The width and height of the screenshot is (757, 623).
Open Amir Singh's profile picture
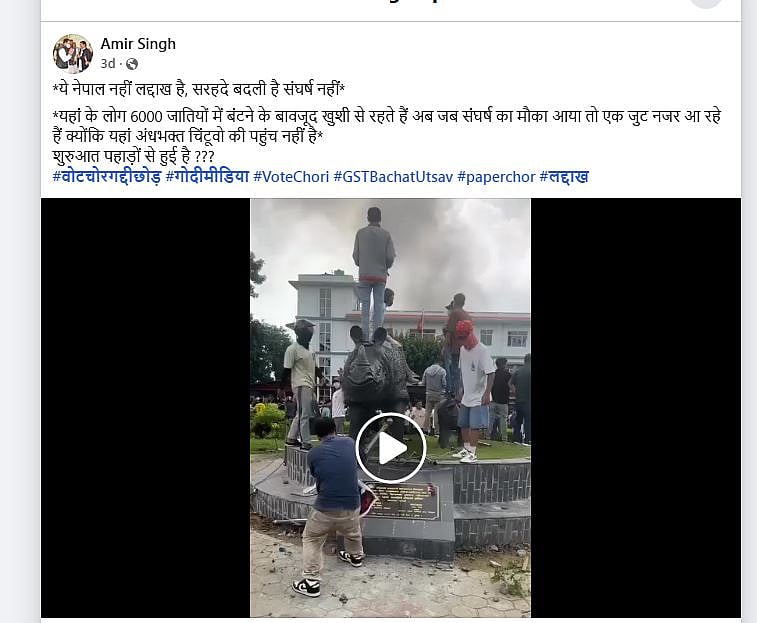click(73, 54)
